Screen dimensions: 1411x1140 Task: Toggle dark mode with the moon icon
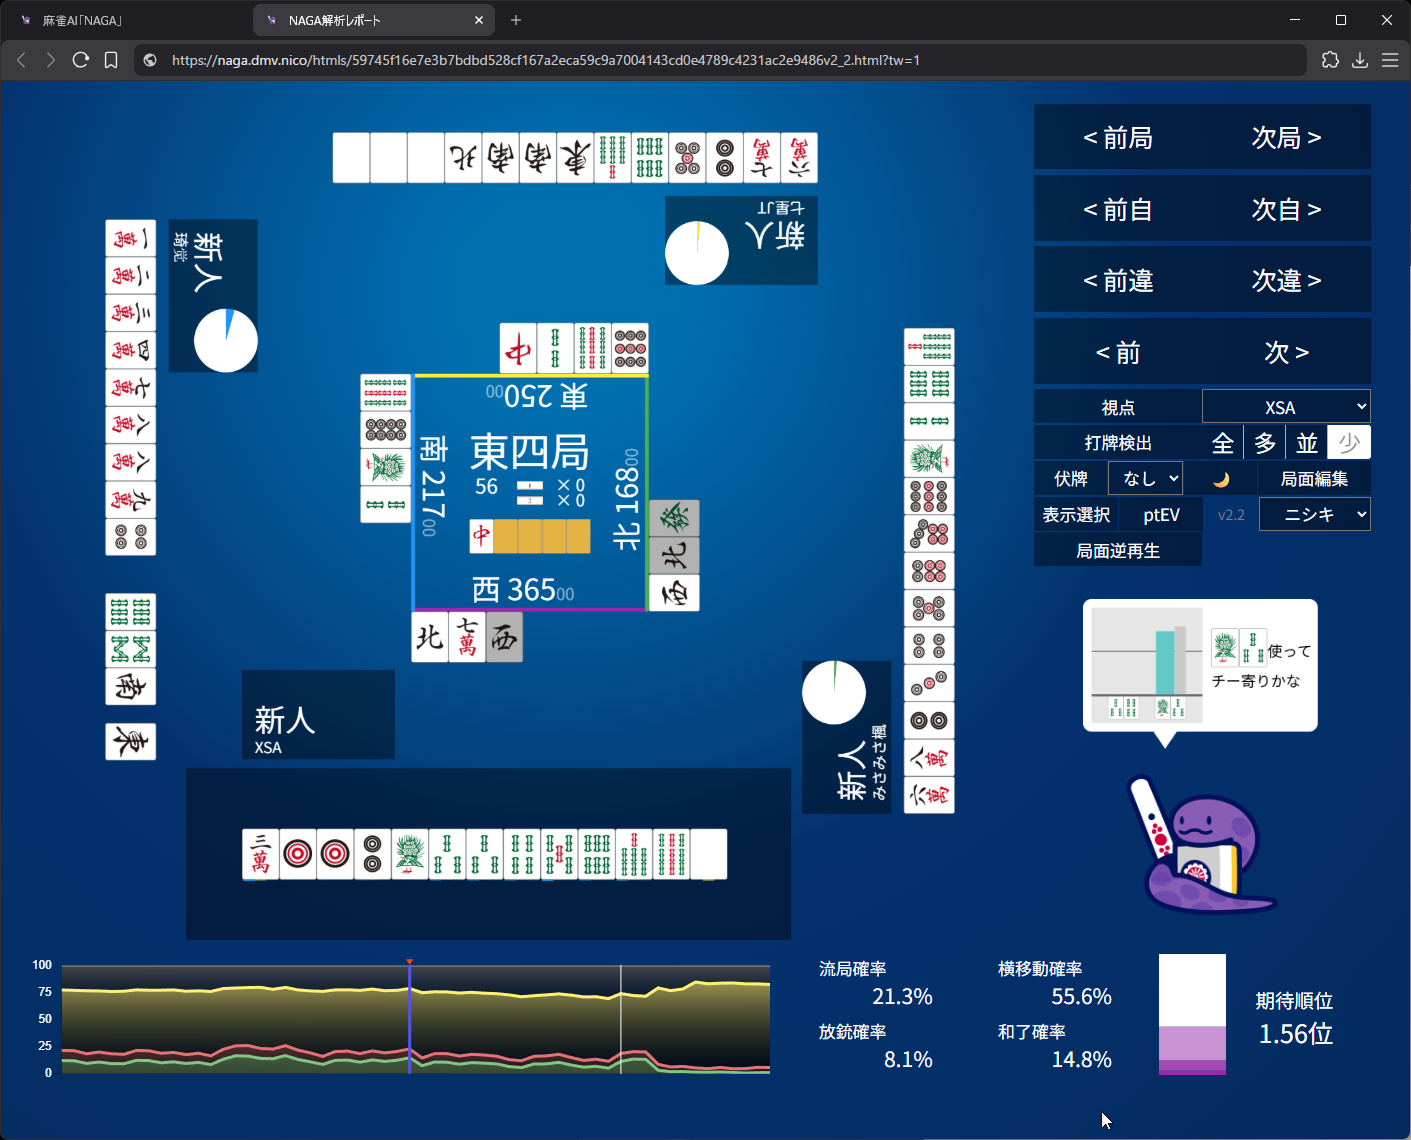pos(1221,479)
